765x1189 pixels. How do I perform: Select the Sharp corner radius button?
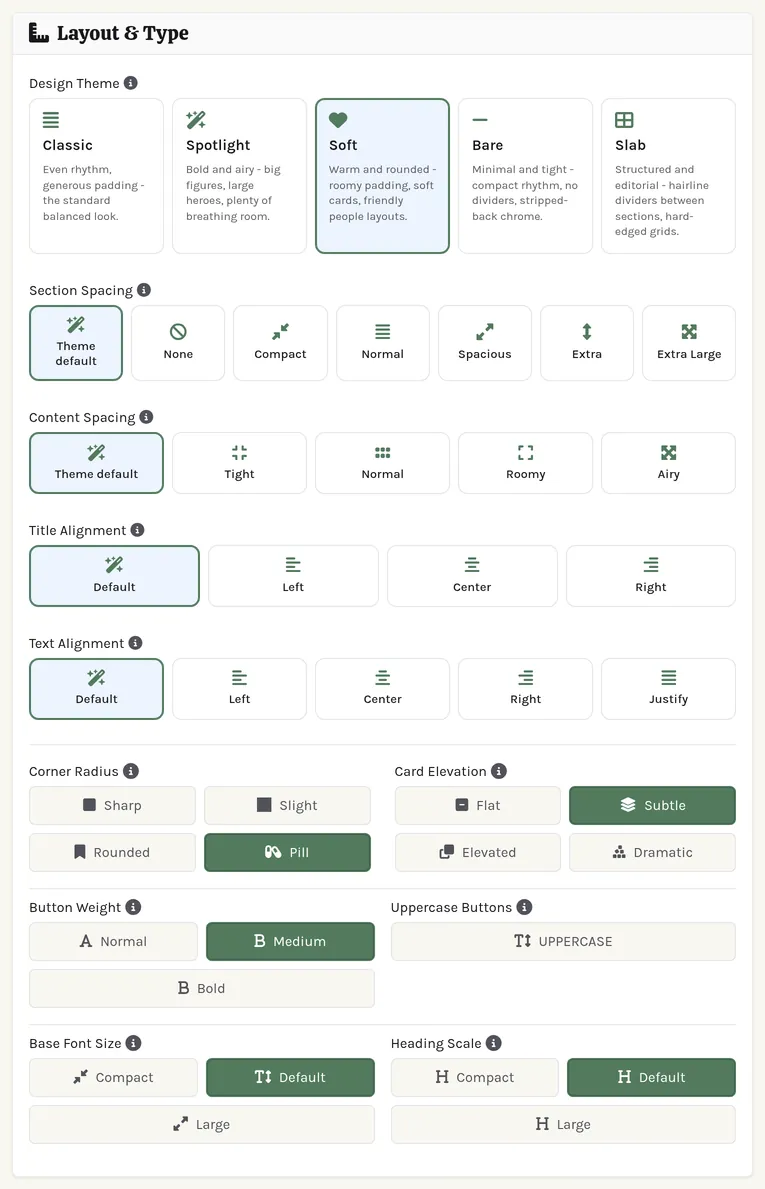pyautogui.click(x=112, y=805)
